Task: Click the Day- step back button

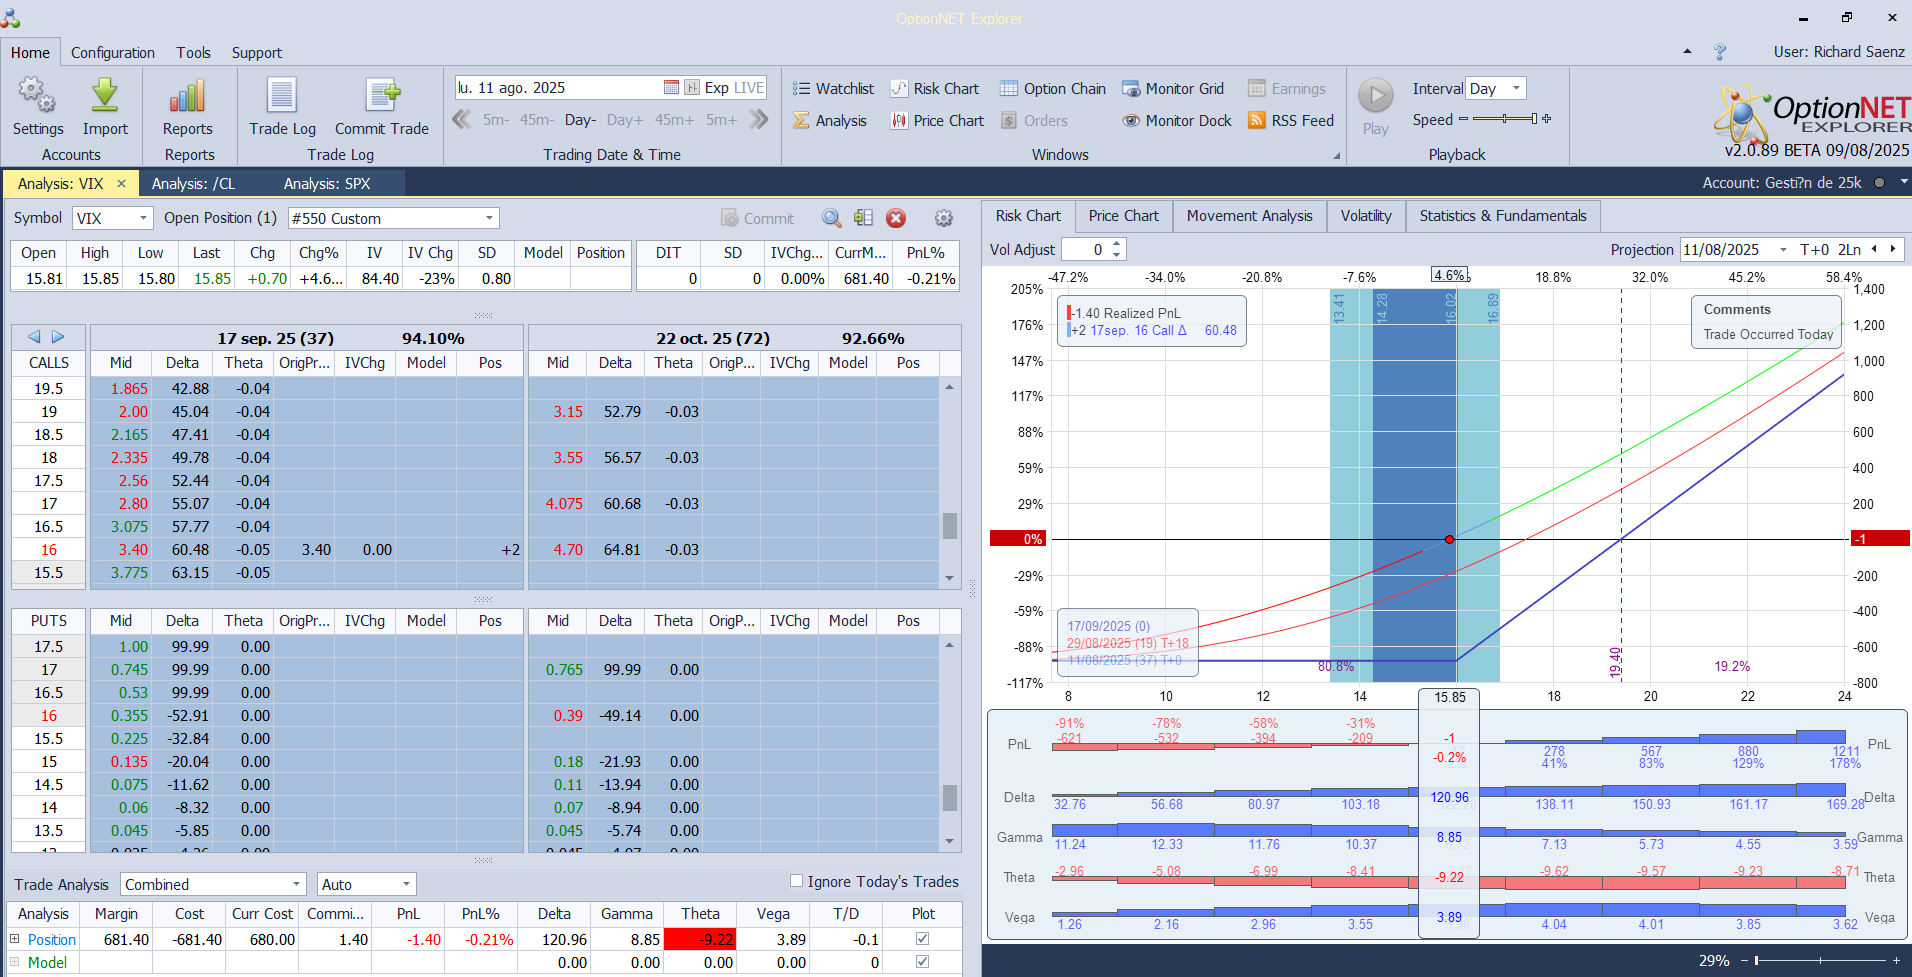Action: tap(580, 120)
